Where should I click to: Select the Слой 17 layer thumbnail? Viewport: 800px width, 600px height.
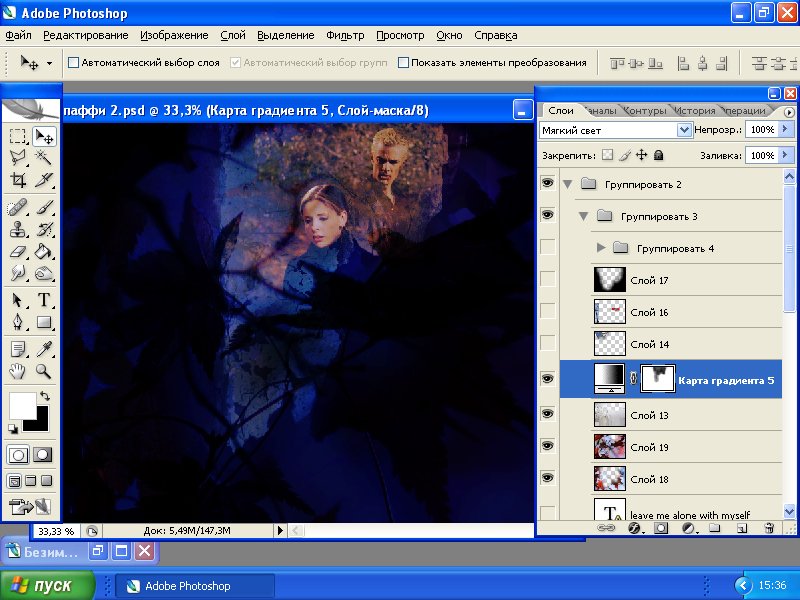[609, 280]
